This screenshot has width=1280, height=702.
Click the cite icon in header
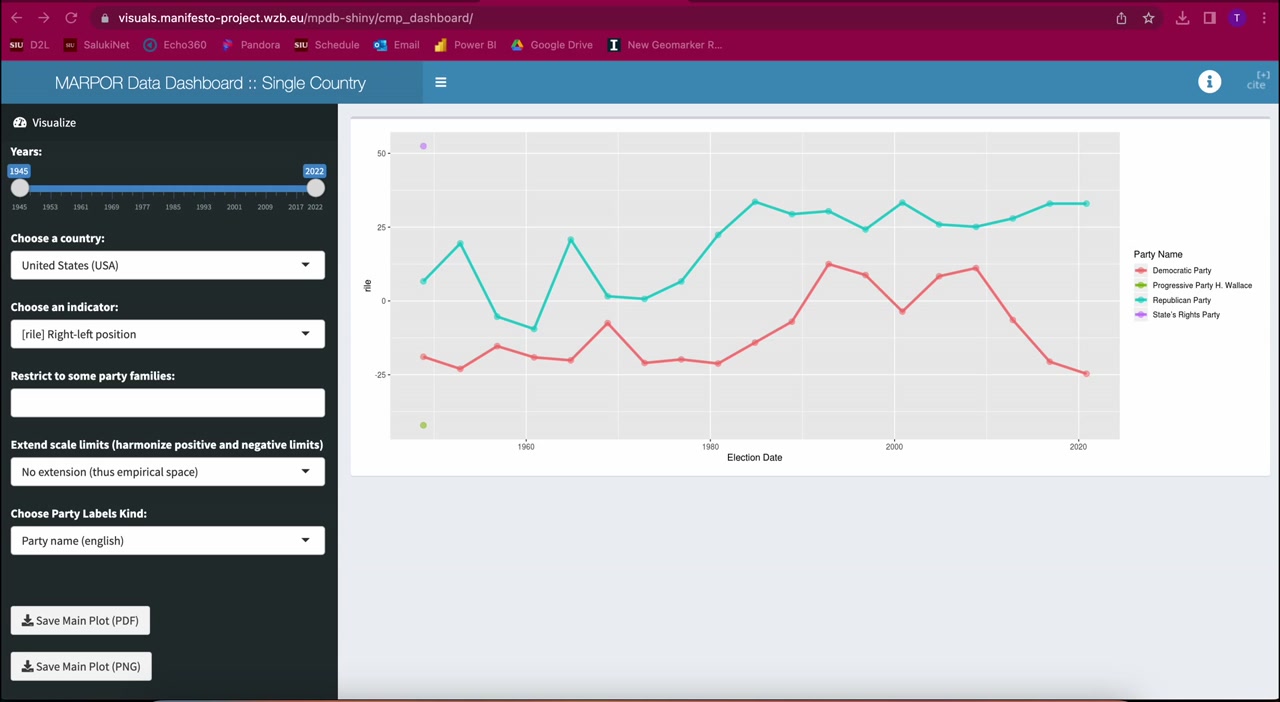pyautogui.click(x=1257, y=81)
